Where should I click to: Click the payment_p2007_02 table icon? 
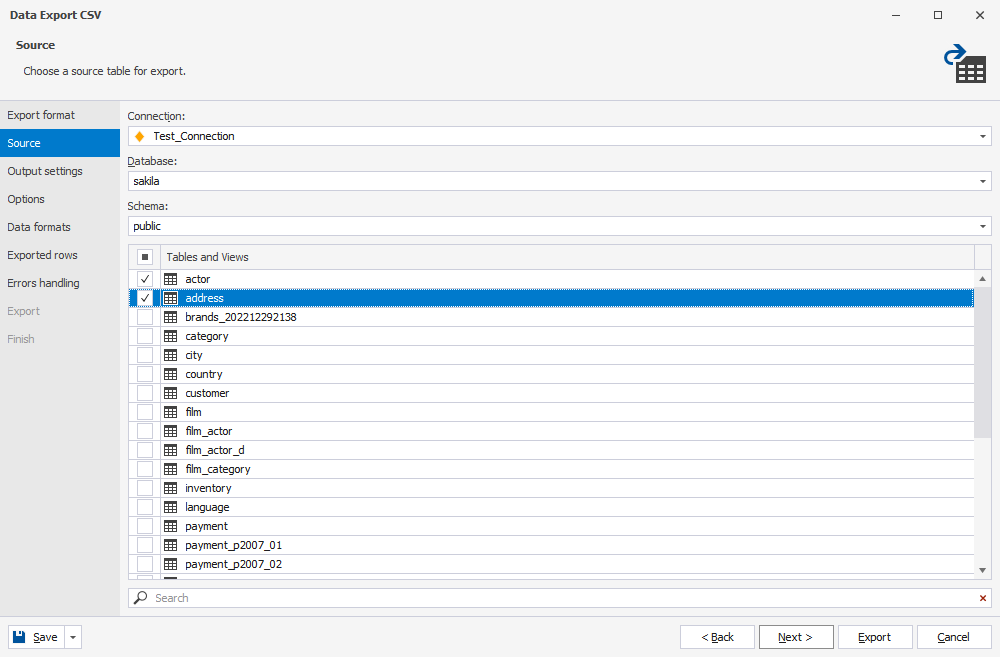(170, 565)
